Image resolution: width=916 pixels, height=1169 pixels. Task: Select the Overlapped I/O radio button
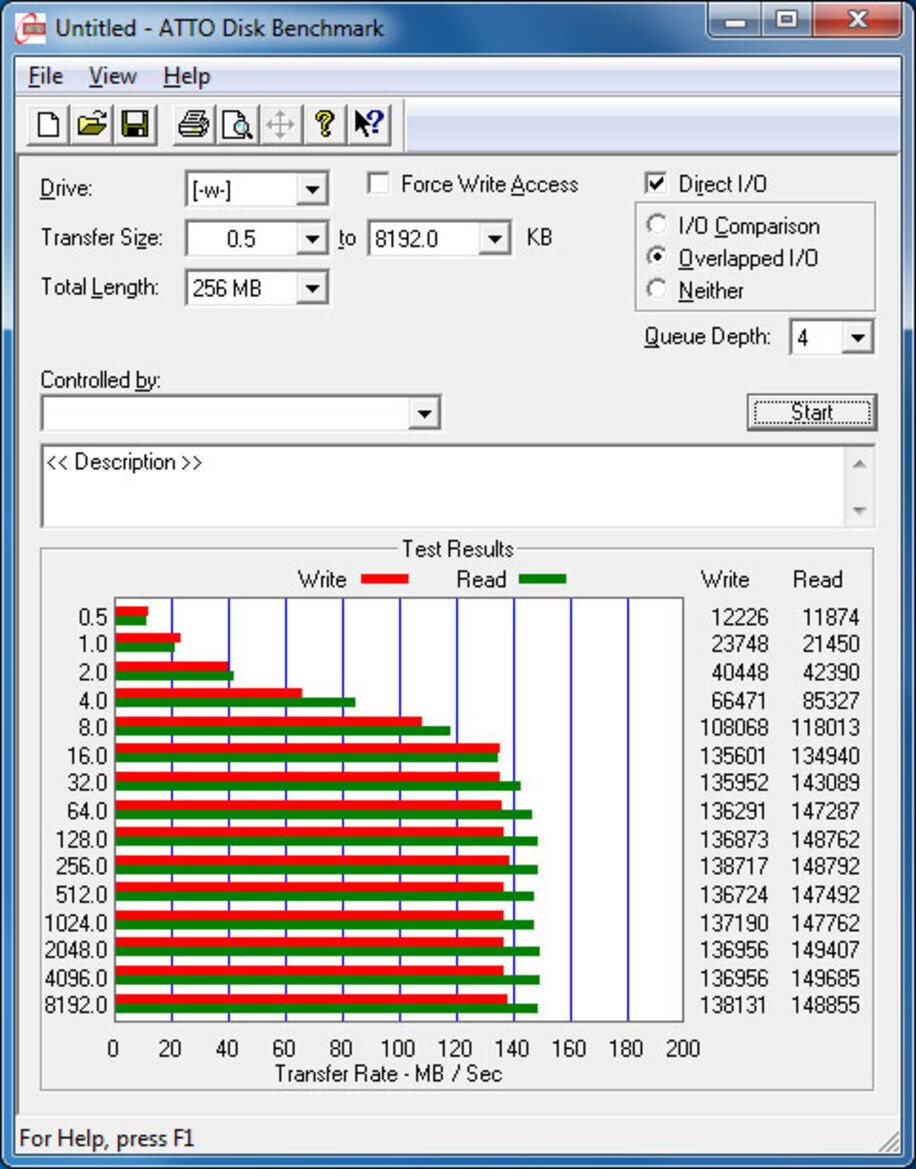tap(657, 257)
